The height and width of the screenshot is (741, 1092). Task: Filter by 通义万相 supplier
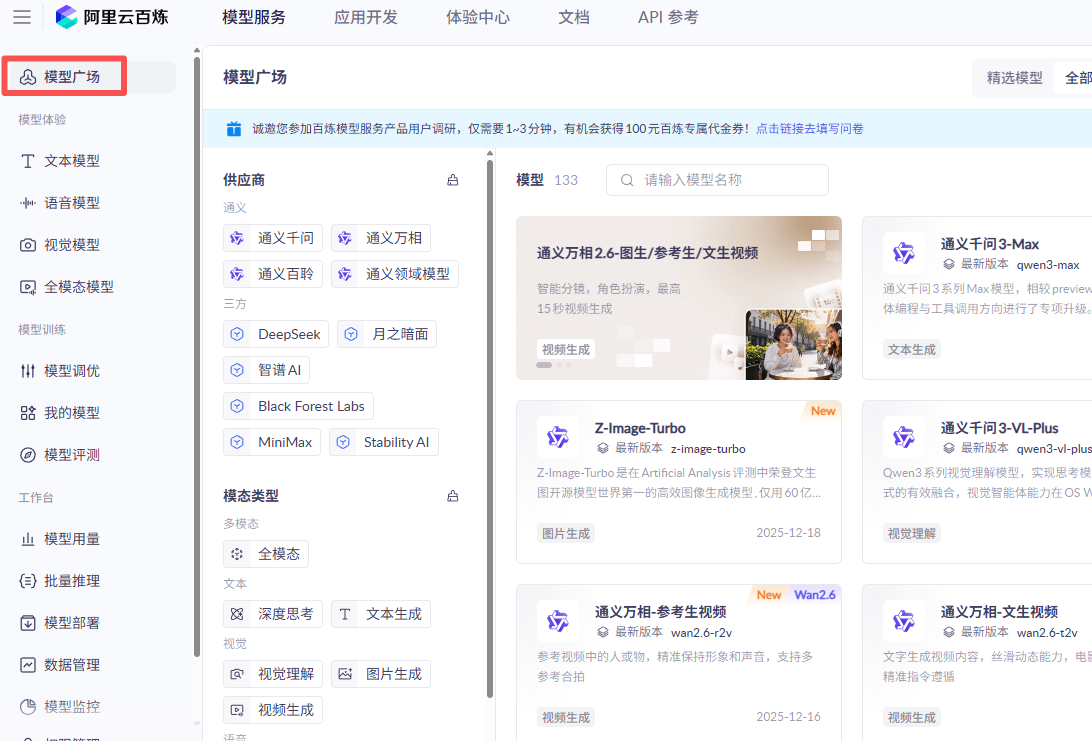(x=381, y=238)
